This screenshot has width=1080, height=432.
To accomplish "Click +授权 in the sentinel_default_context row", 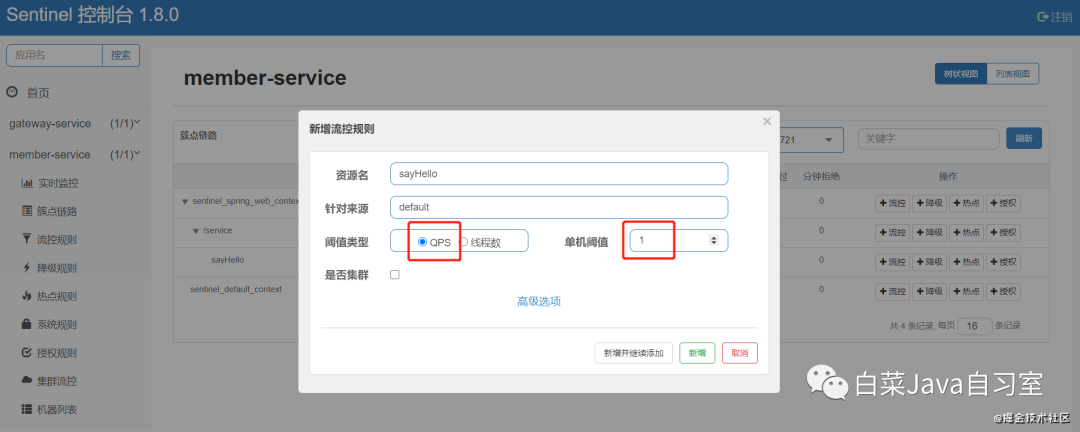I will click(x=1004, y=291).
